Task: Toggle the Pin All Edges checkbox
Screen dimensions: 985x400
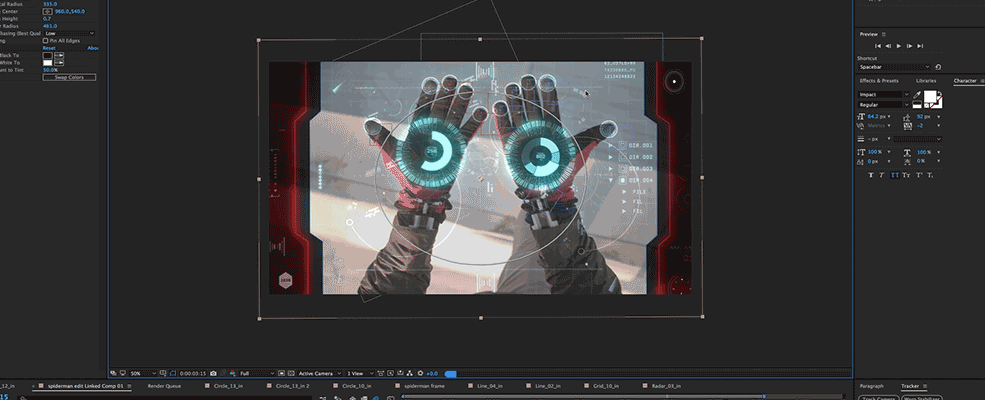Action: pos(45,40)
